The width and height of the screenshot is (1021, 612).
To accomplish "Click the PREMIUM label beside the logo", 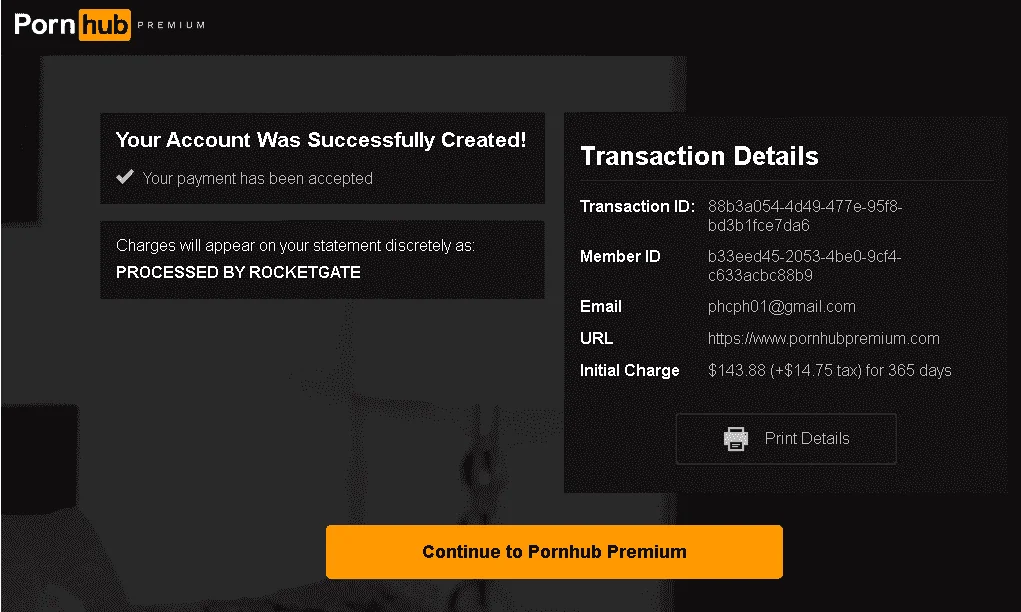I will (171, 25).
